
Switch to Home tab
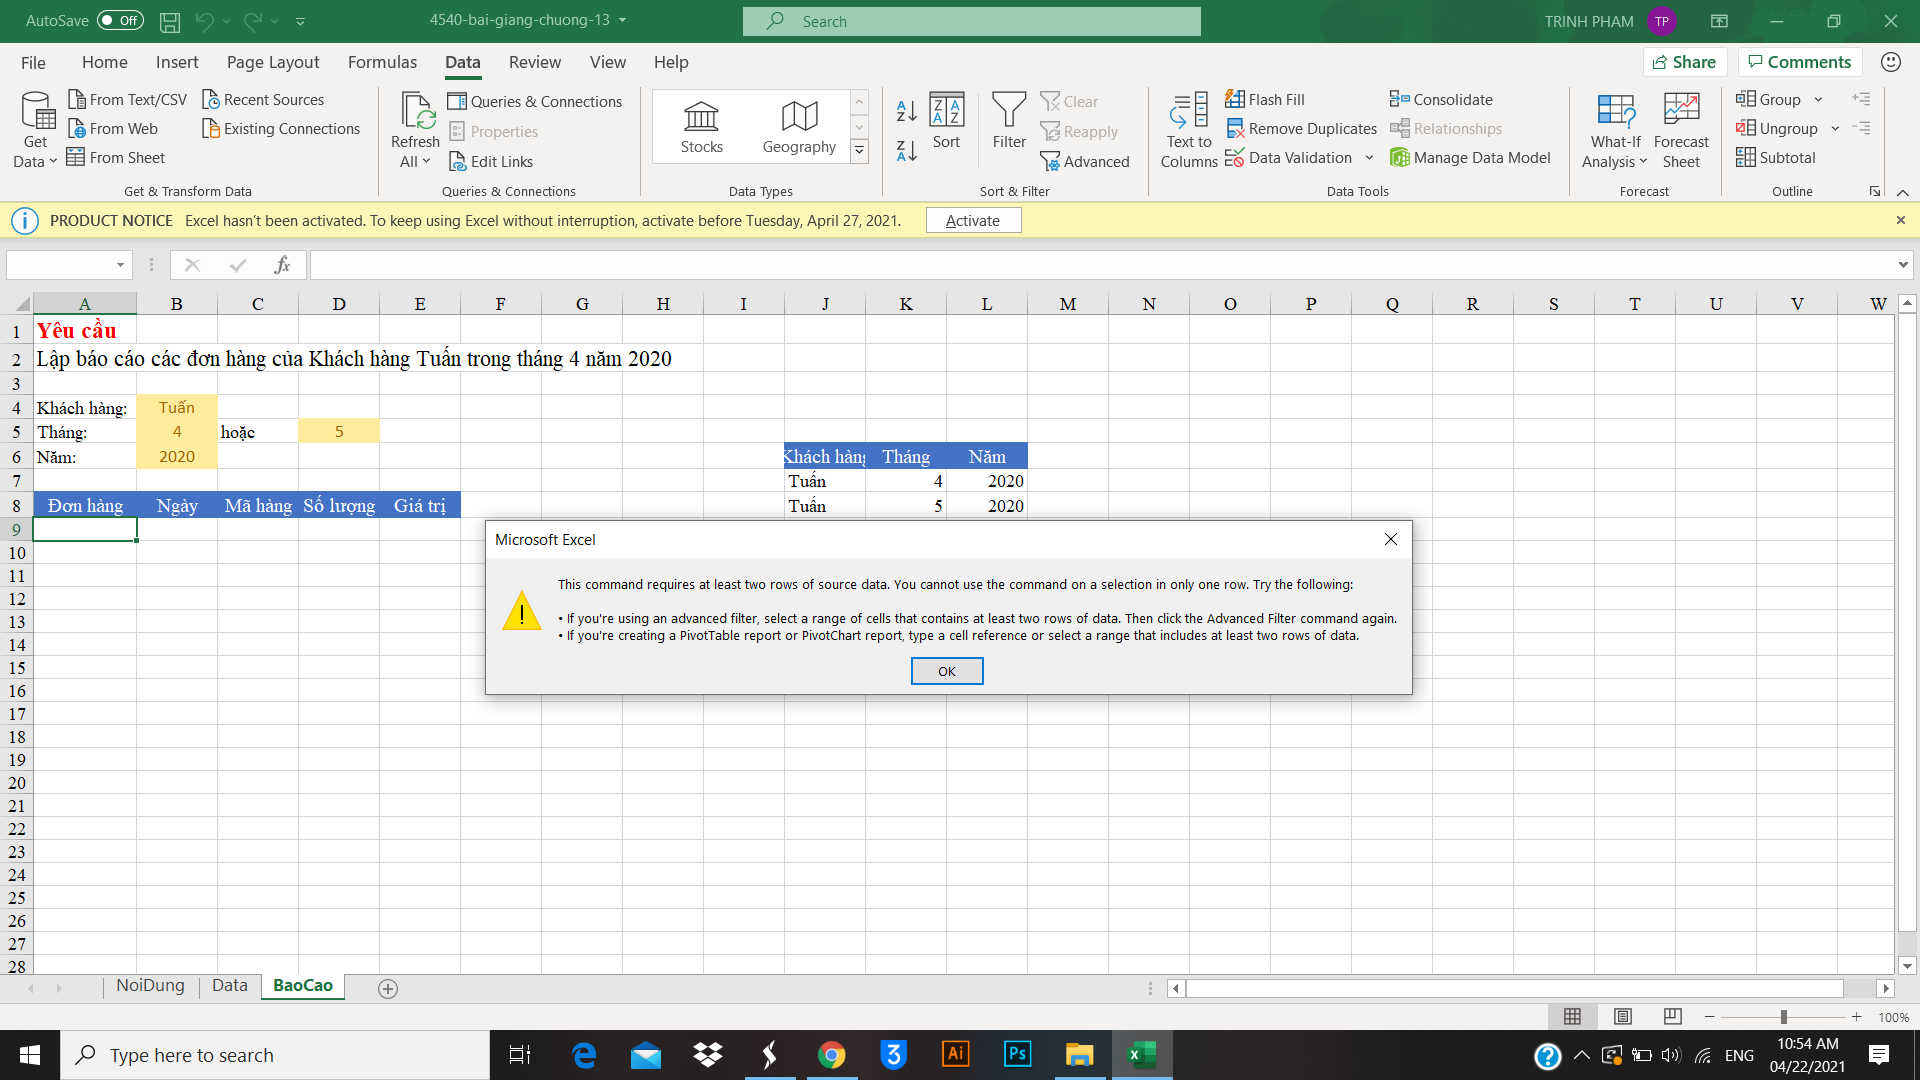105,62
